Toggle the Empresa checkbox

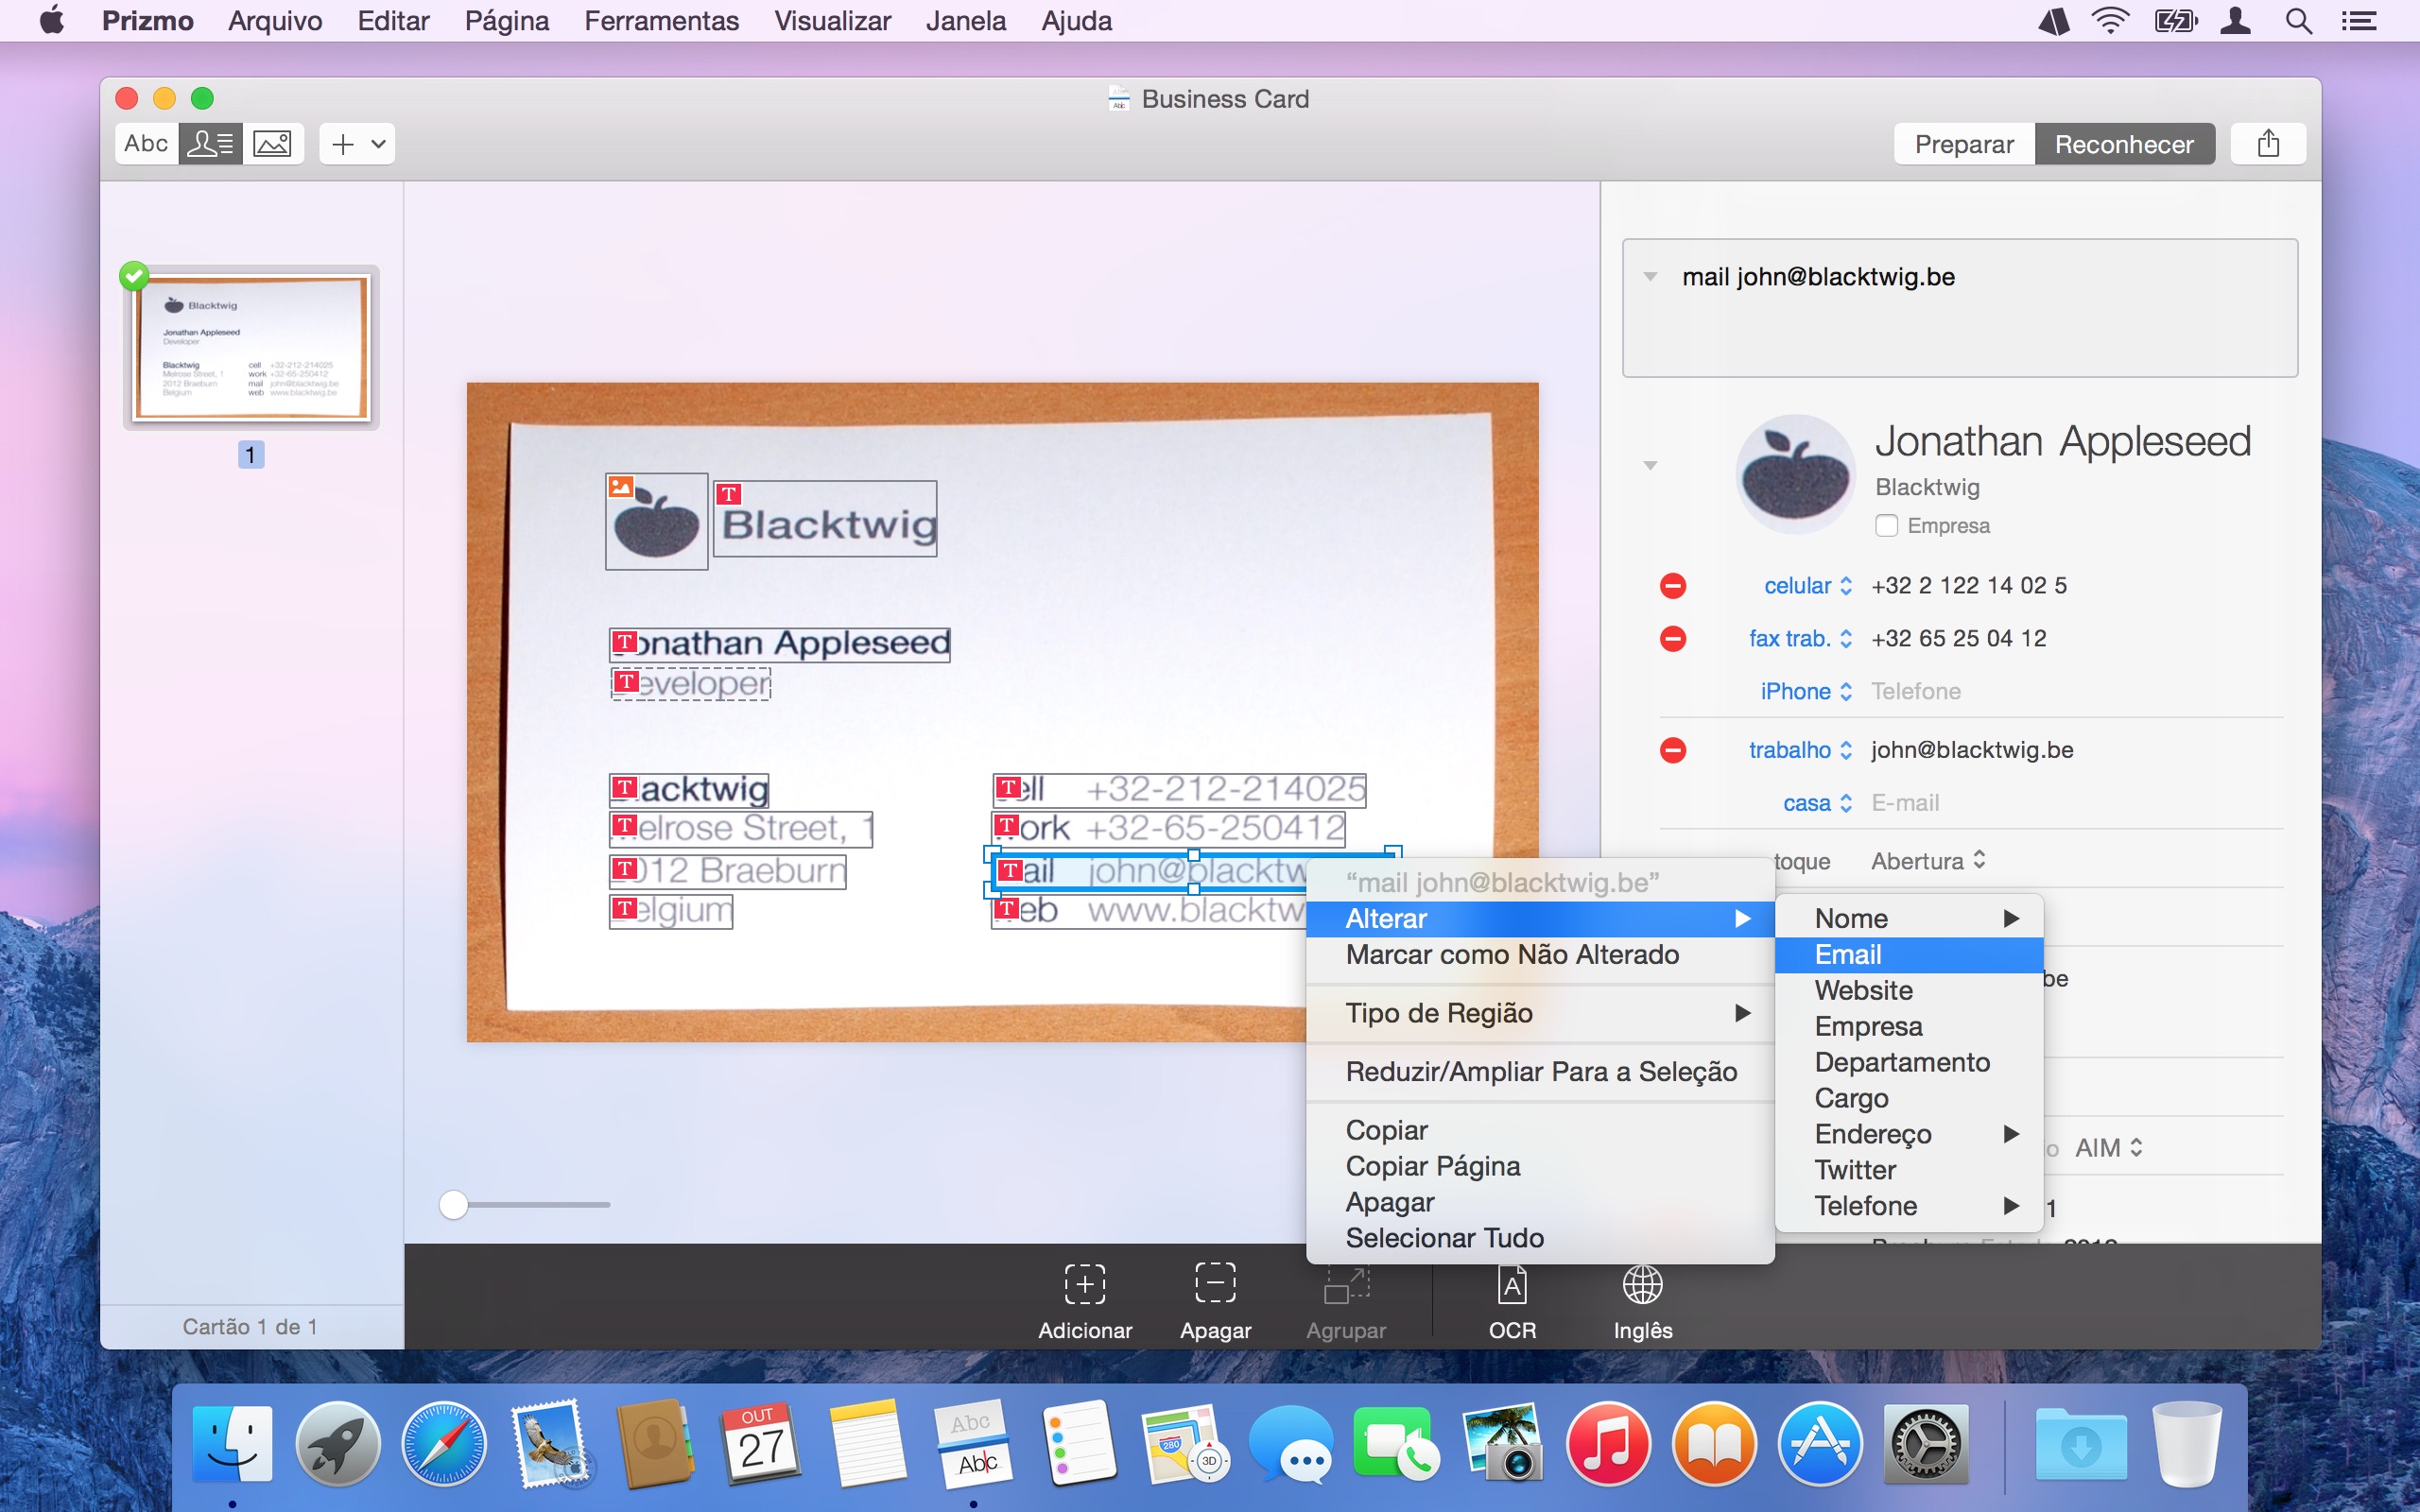click(x=1886, y=526)
